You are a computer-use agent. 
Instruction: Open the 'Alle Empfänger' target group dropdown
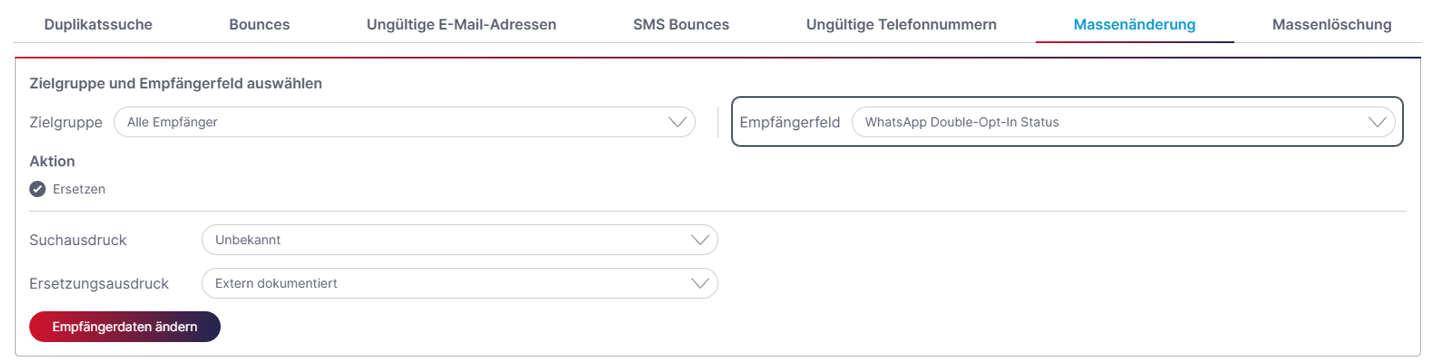pos(405,122)
